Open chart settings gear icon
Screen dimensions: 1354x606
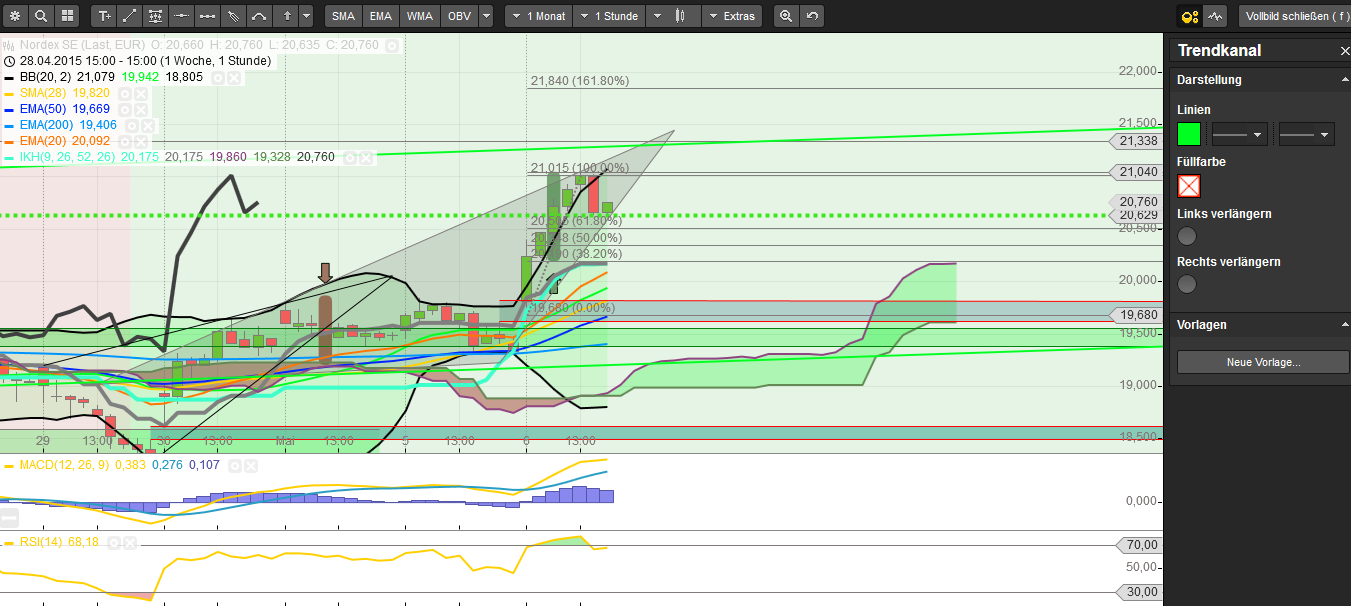tap(15, 16)
